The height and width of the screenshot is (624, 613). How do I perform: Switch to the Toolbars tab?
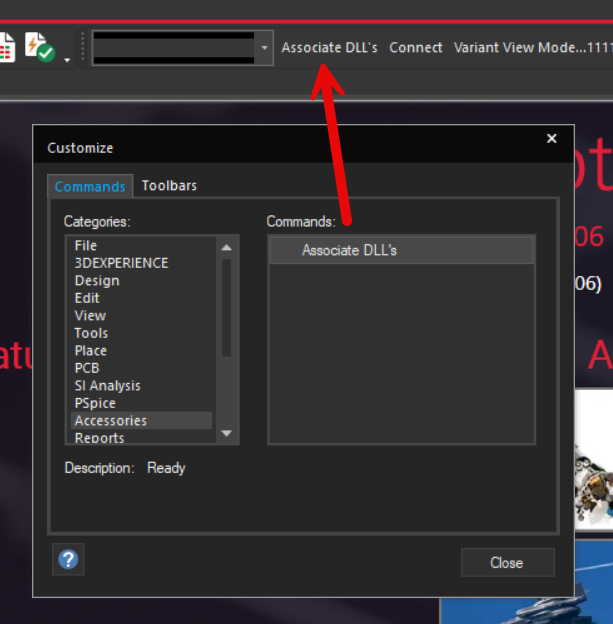pyautogui.click(x=169, y=186)
